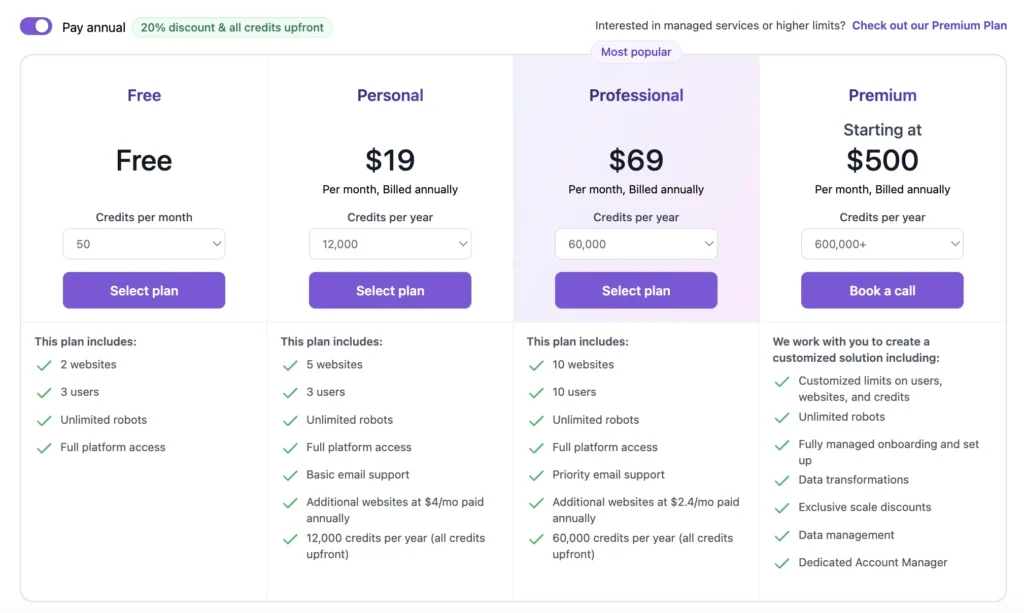This screenshot has width=1024, height=613.
Task: Click the checkmark beside 10 users
Action: click(x=536, y=393)
